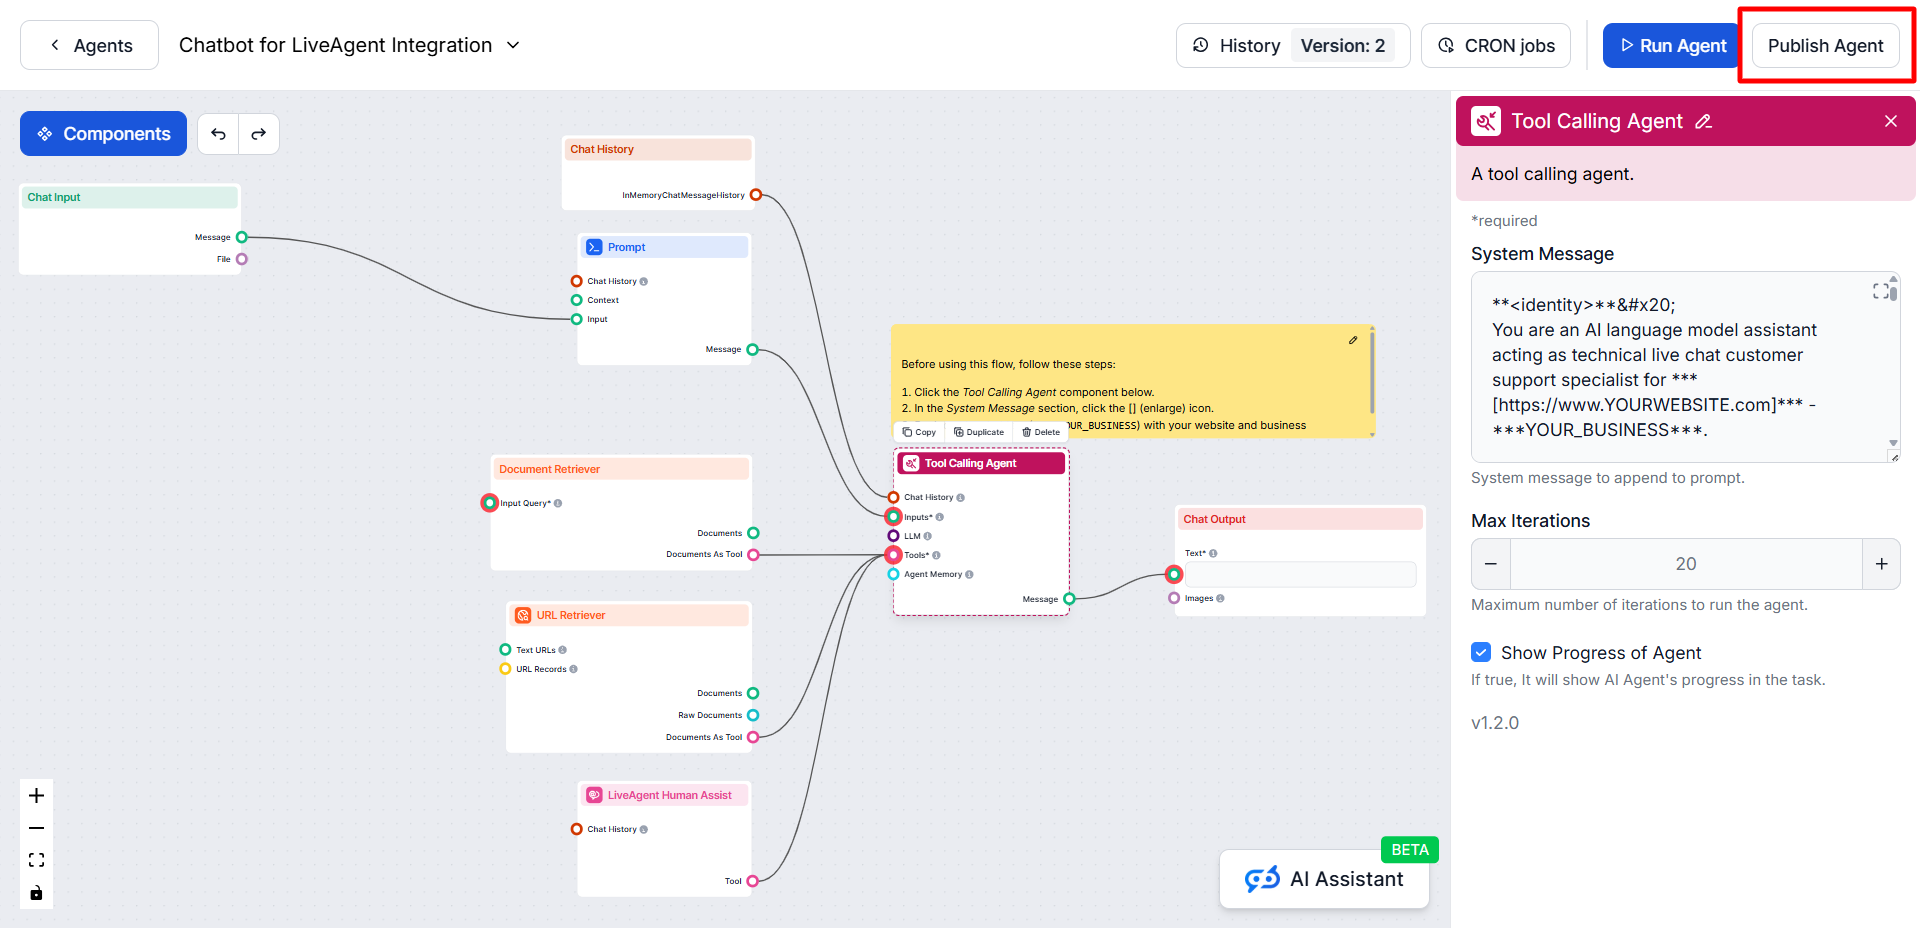The width and height of the screenshot is (1920, 928).
Task: Edit the yellow note with pencil icon
Action: coord(1353,340)
